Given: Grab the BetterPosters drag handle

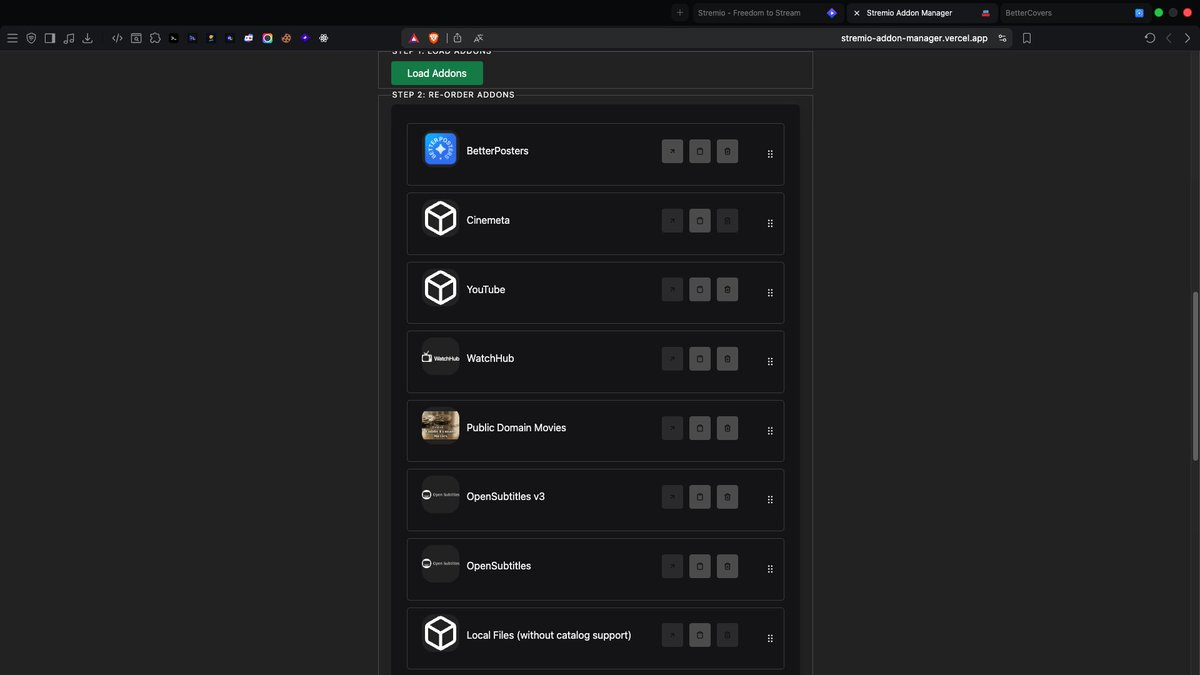Looking at the screenshot, I should (770, 154).
